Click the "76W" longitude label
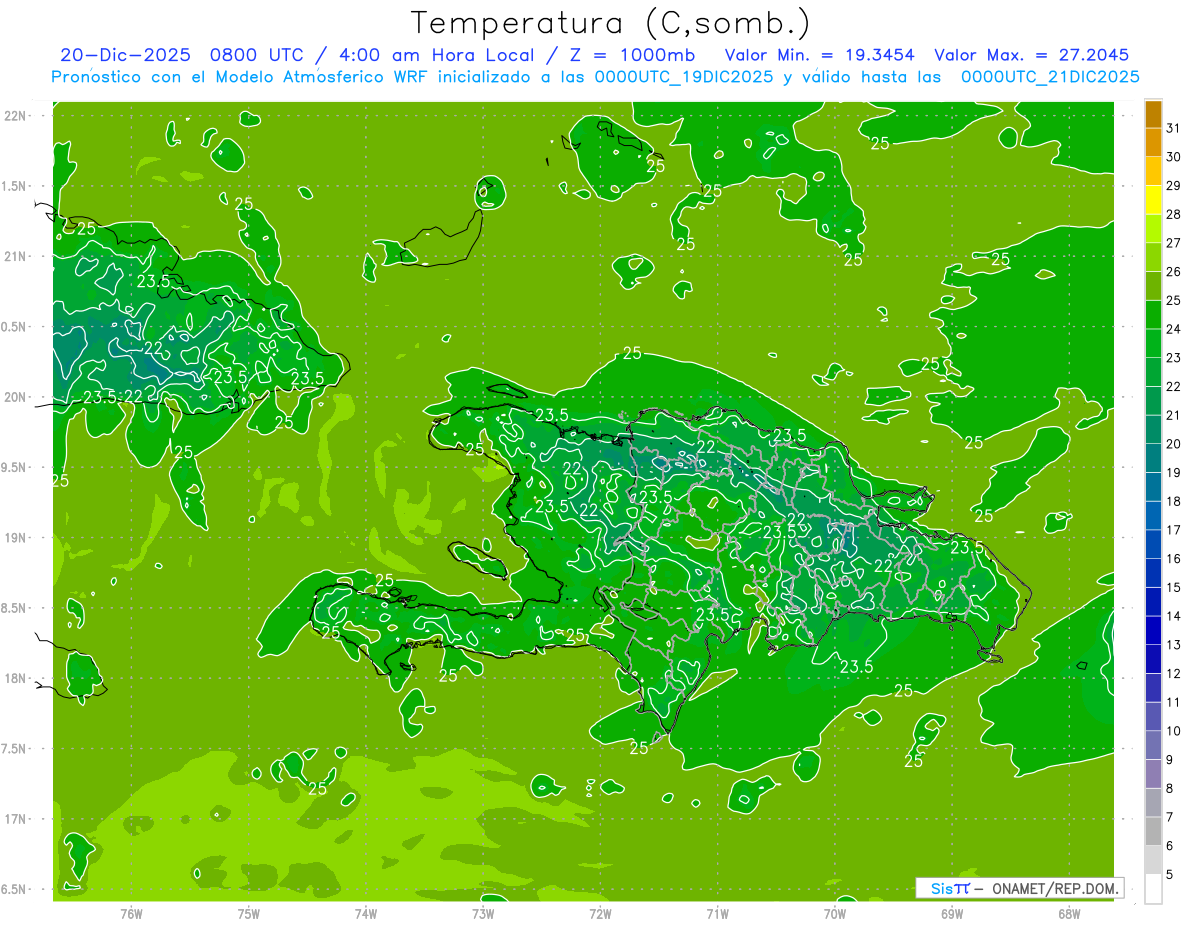The height and width of the screenshot is (927, 1200). pos(131,913)
